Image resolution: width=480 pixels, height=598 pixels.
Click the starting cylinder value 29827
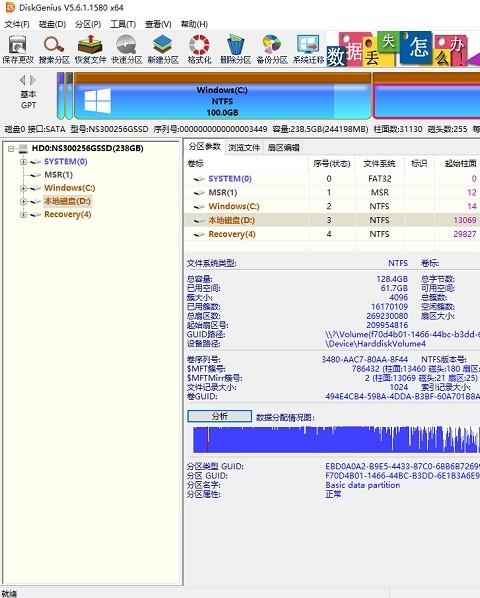[465, 234]
